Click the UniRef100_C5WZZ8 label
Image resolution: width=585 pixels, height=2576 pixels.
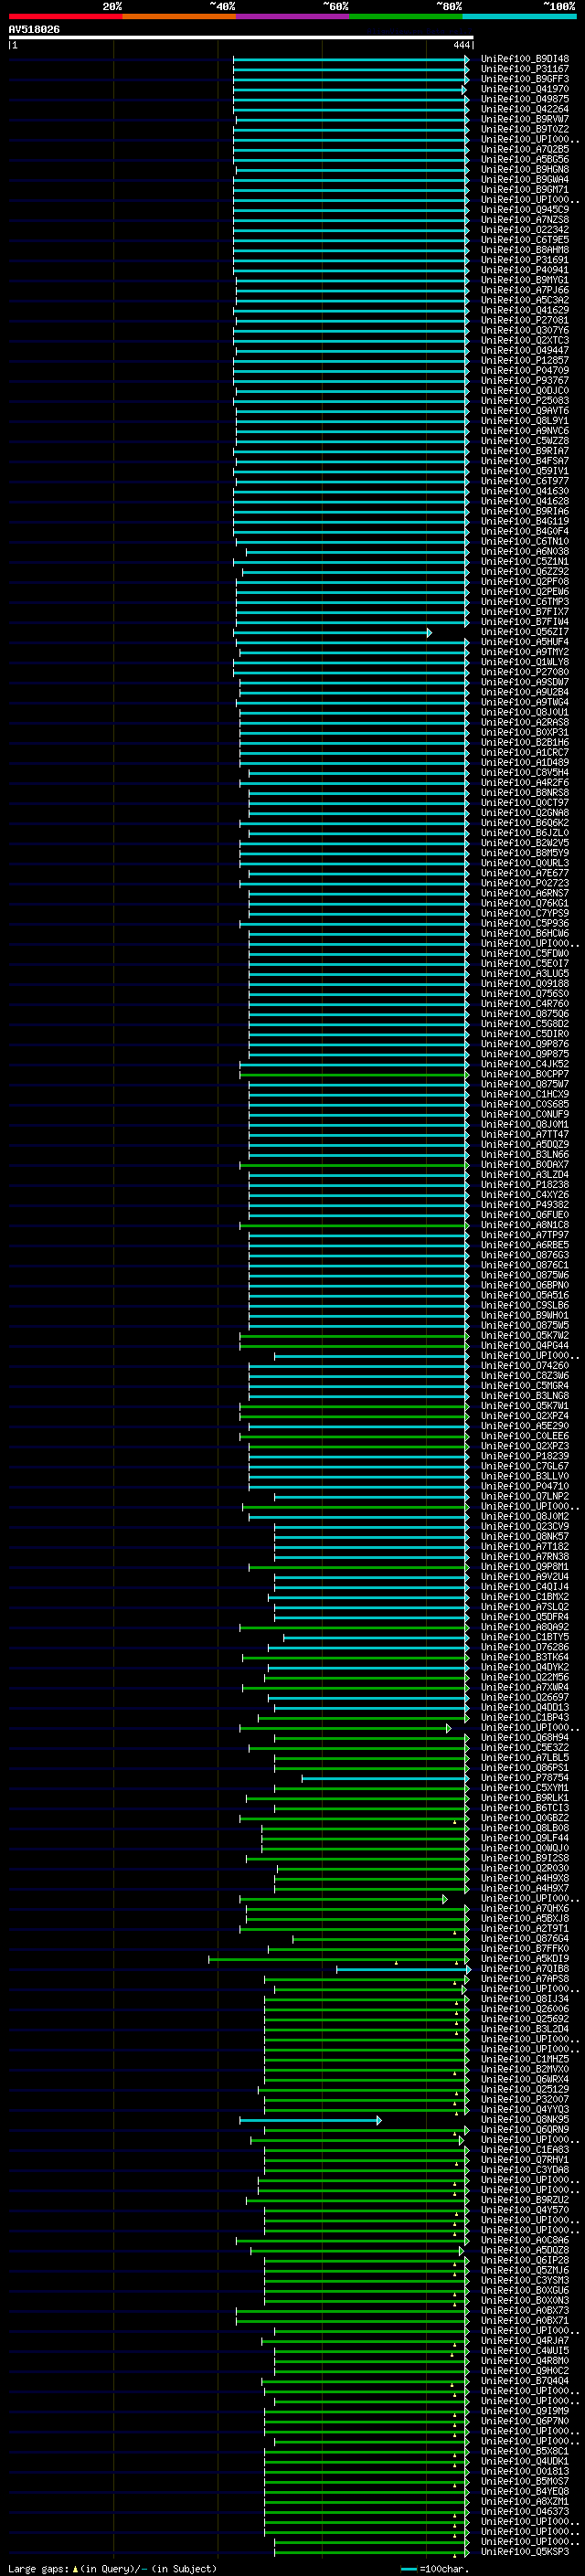point(525,441)
